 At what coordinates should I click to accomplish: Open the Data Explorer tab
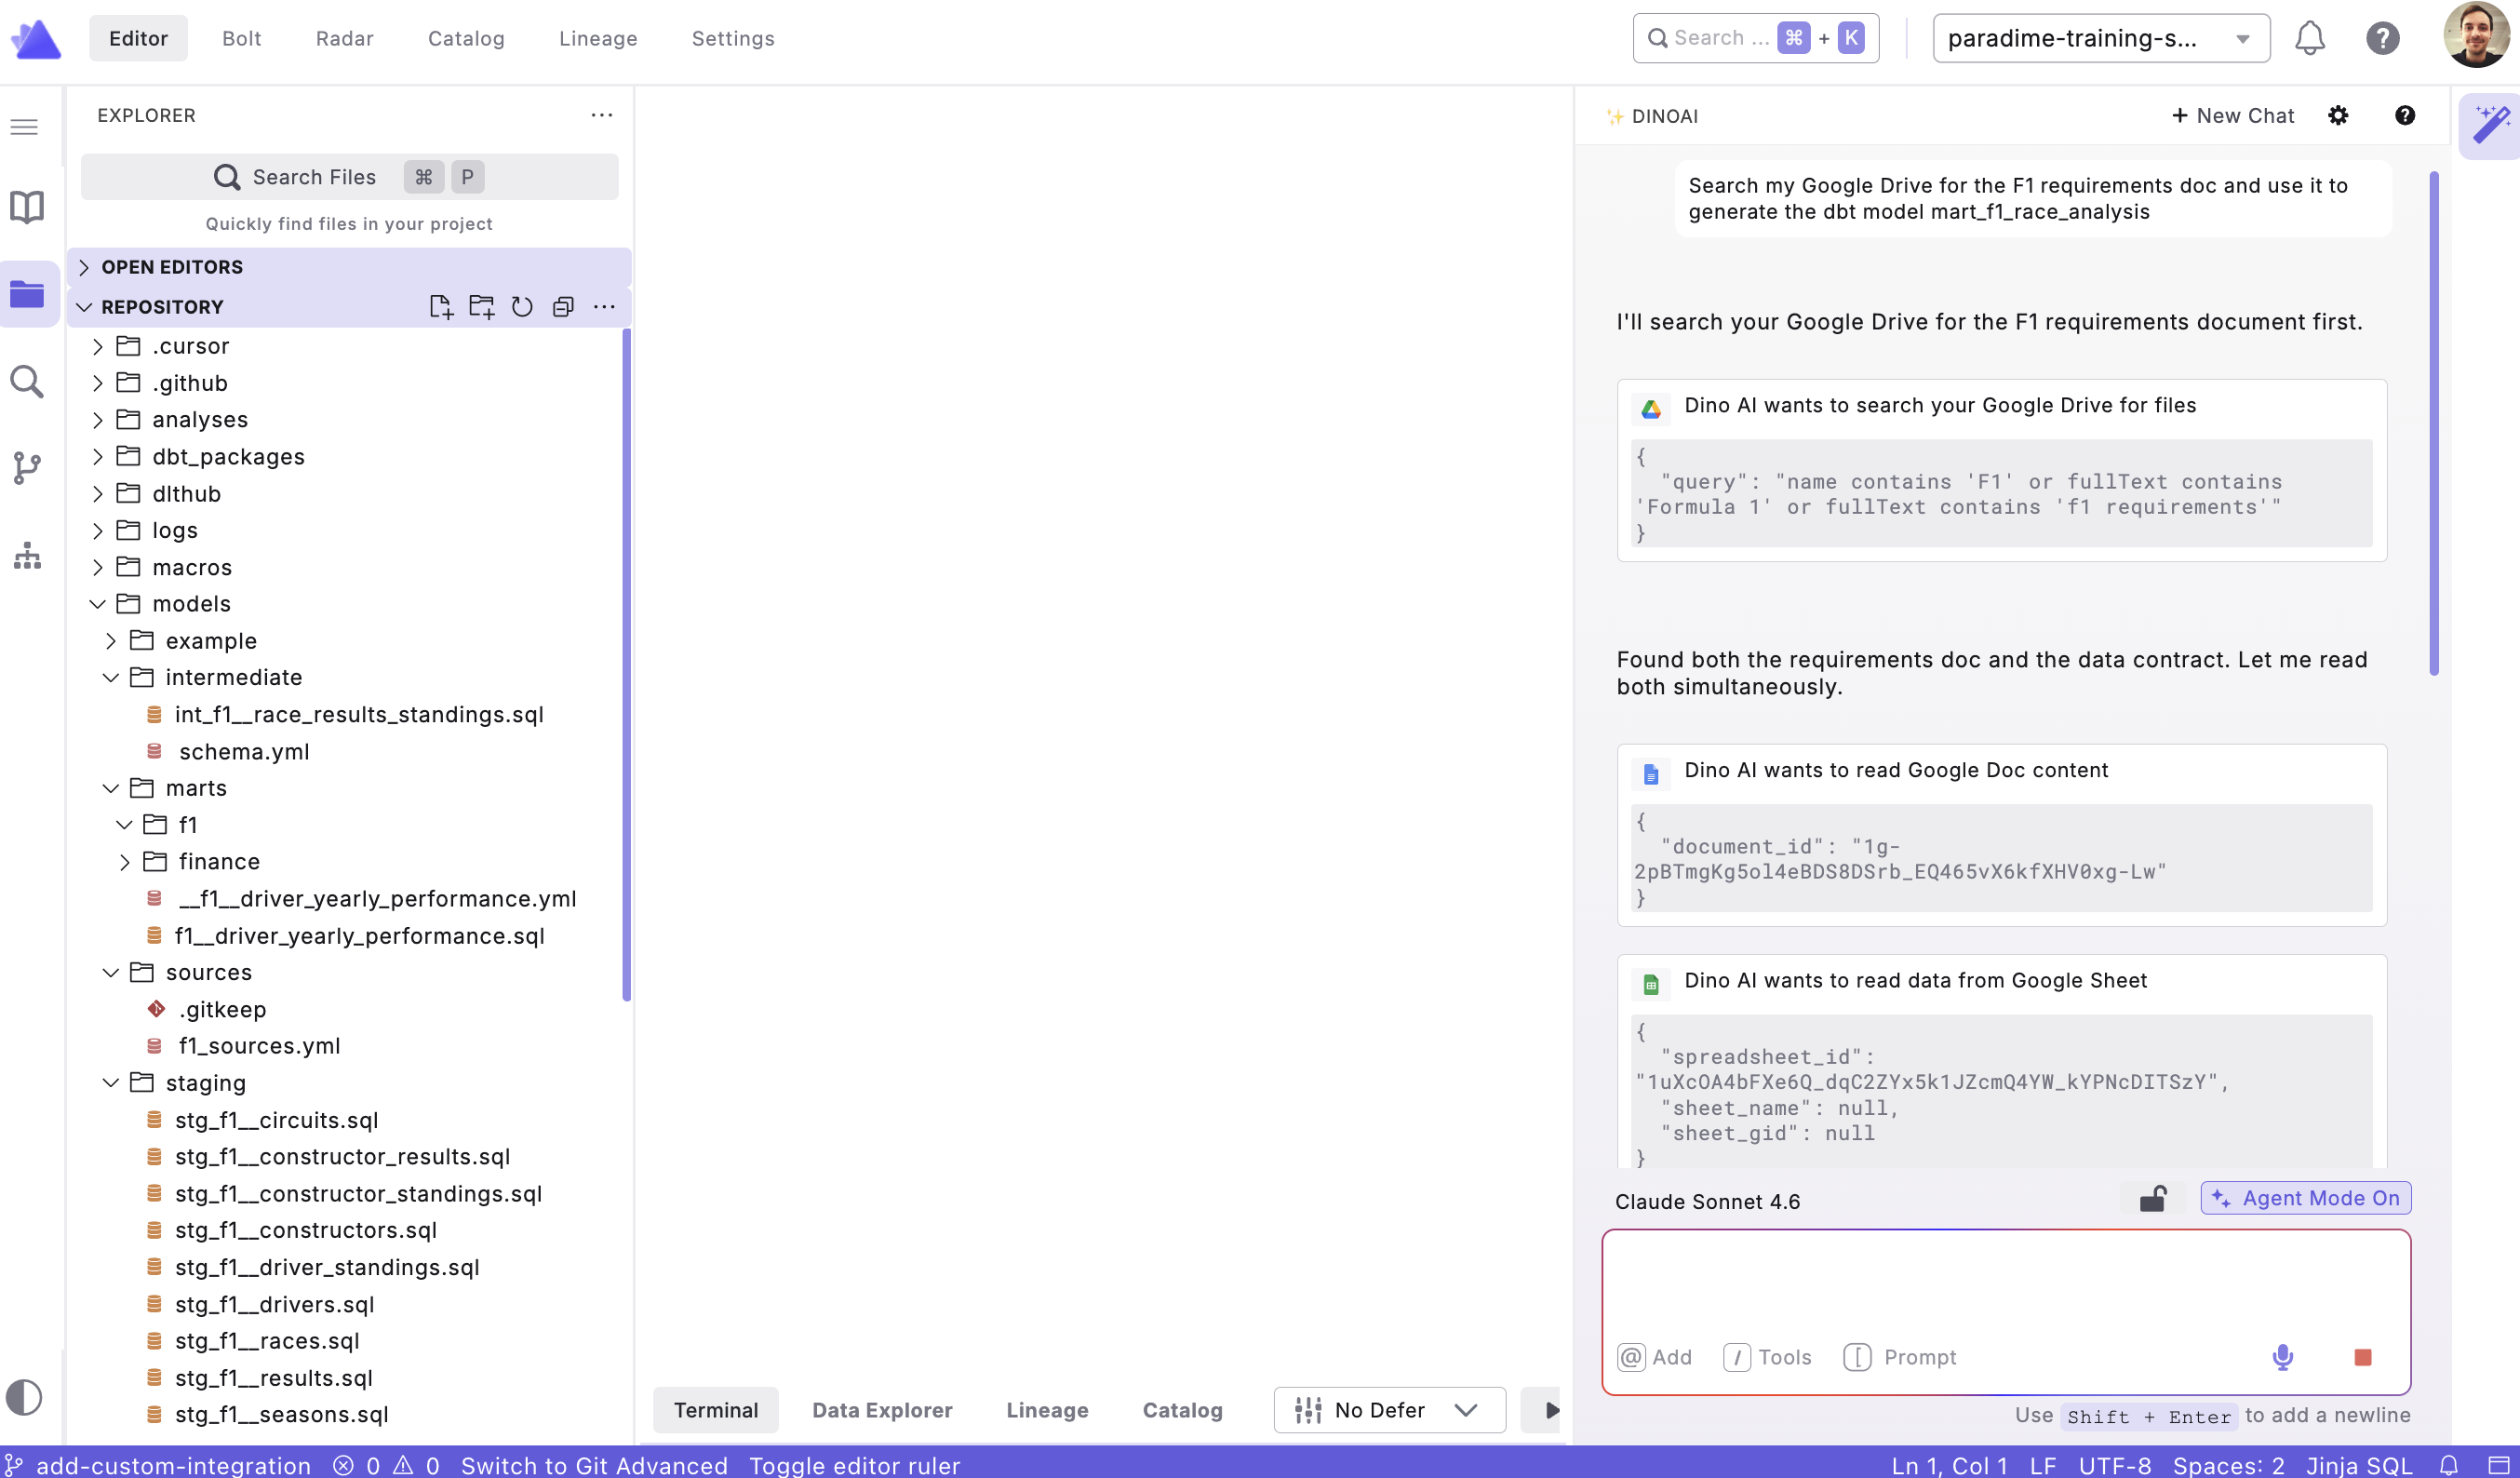pyautogui.click(x=881, y=1410)
